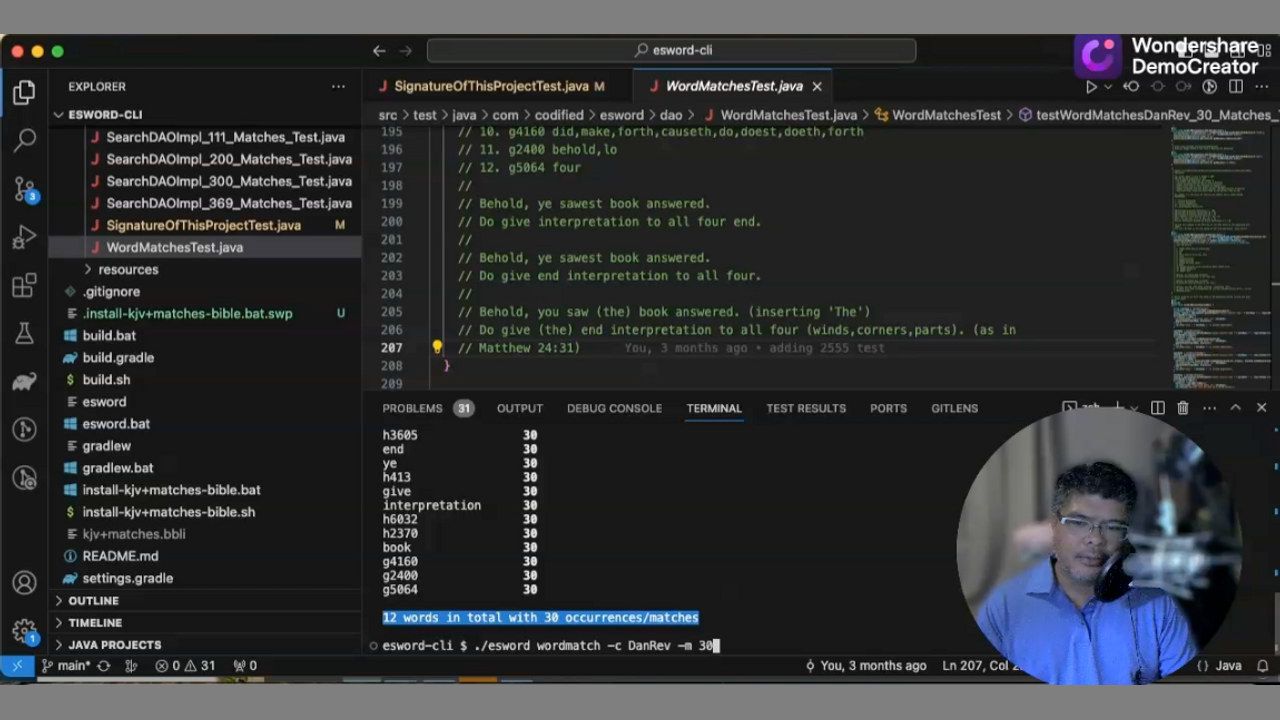Click the main branch status bar button
This screenshot has height=720, width=1280.
[x=66, y=666]
